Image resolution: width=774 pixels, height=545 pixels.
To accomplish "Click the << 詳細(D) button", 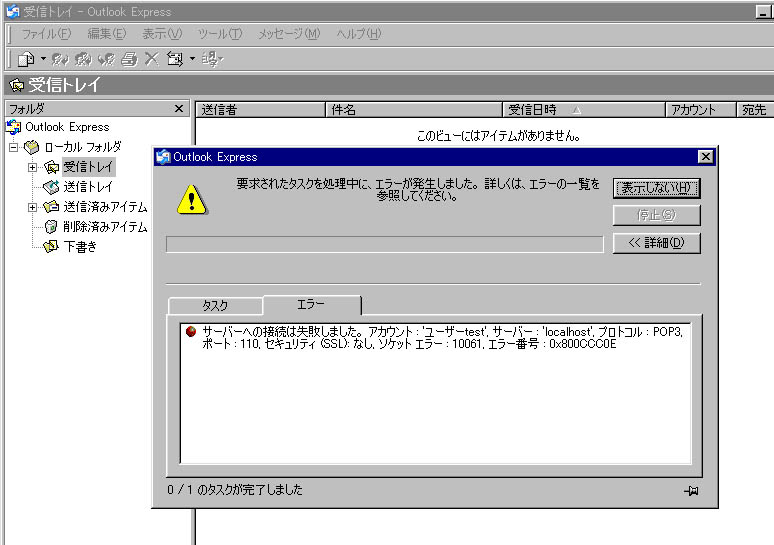I will click(657, 243).
